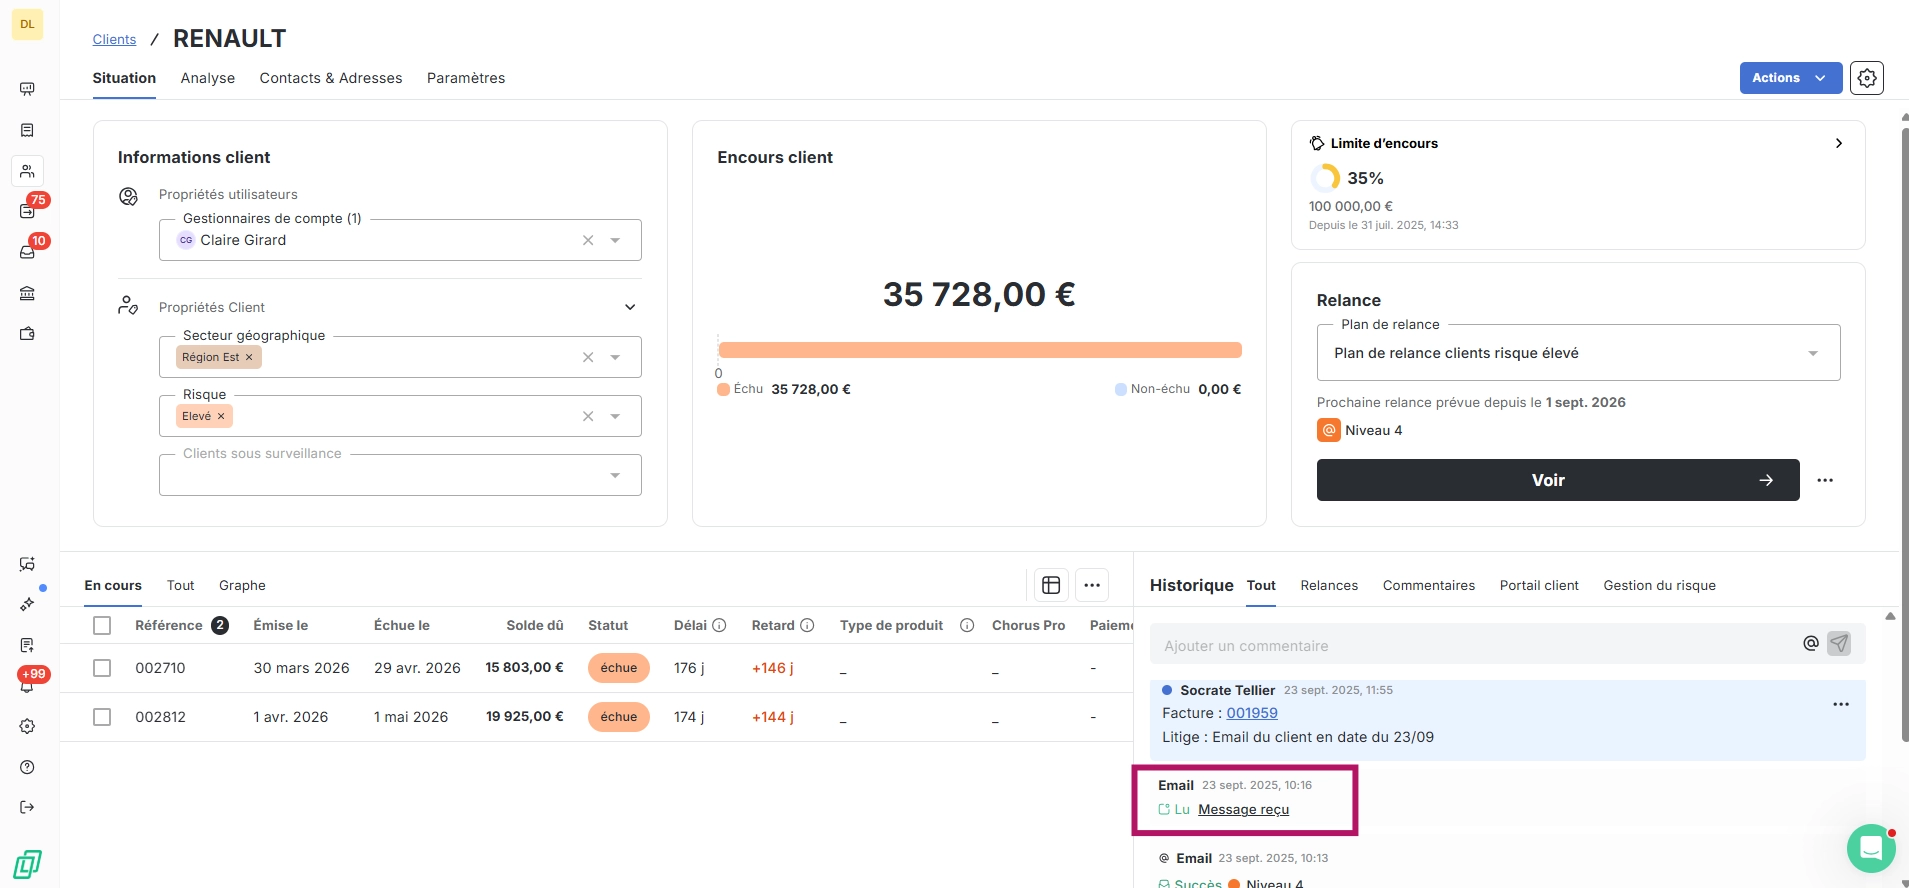Open the Paramètres tab
Viewport: 1909px width, 888px height.
466,78
